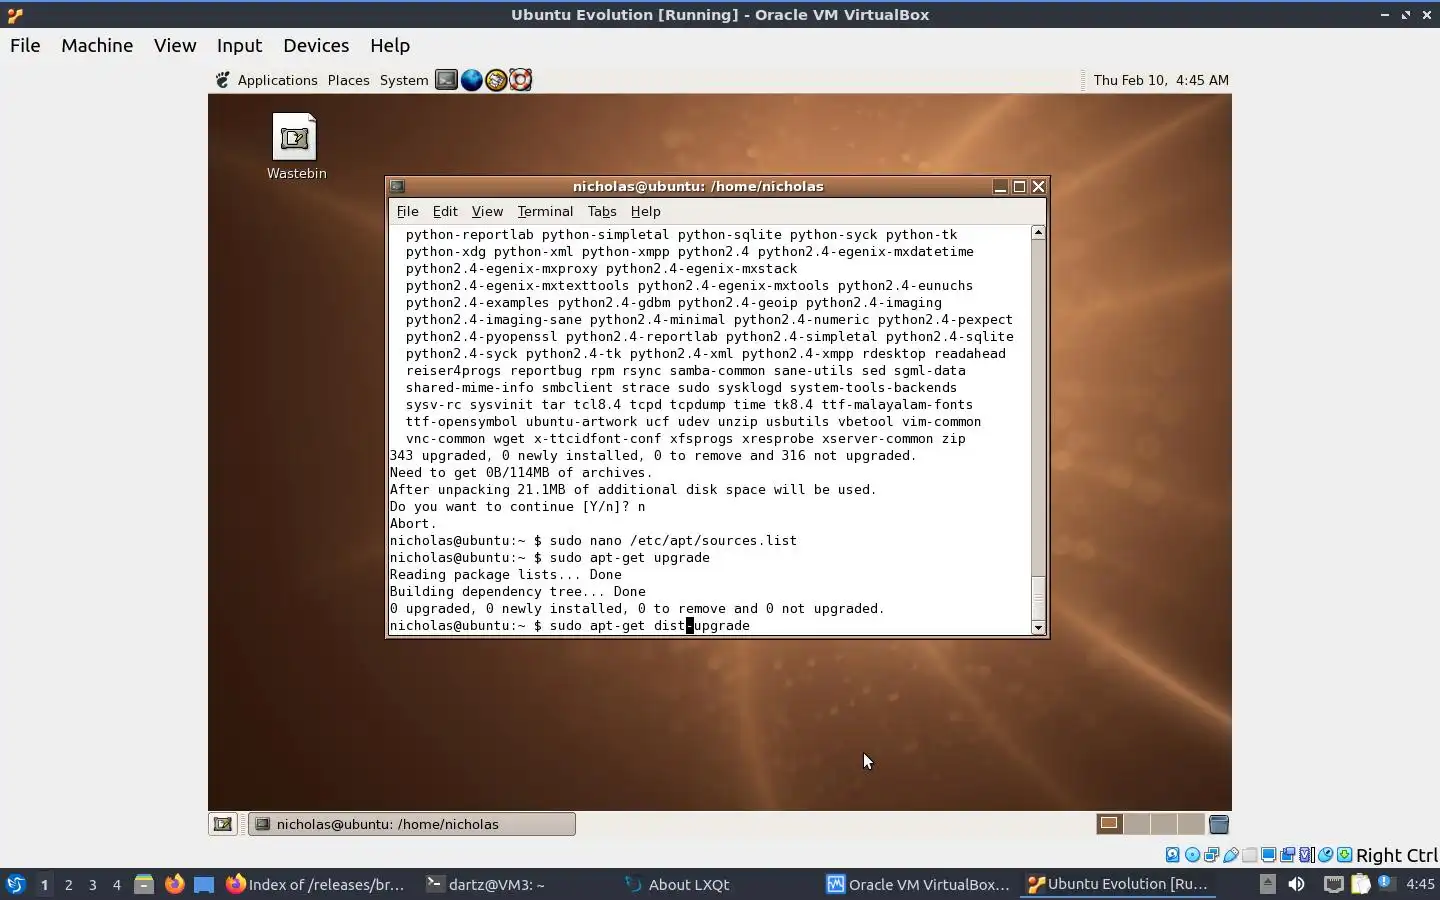Open the web browser globe launcher in the guest panel

click(x=471, y=80)
